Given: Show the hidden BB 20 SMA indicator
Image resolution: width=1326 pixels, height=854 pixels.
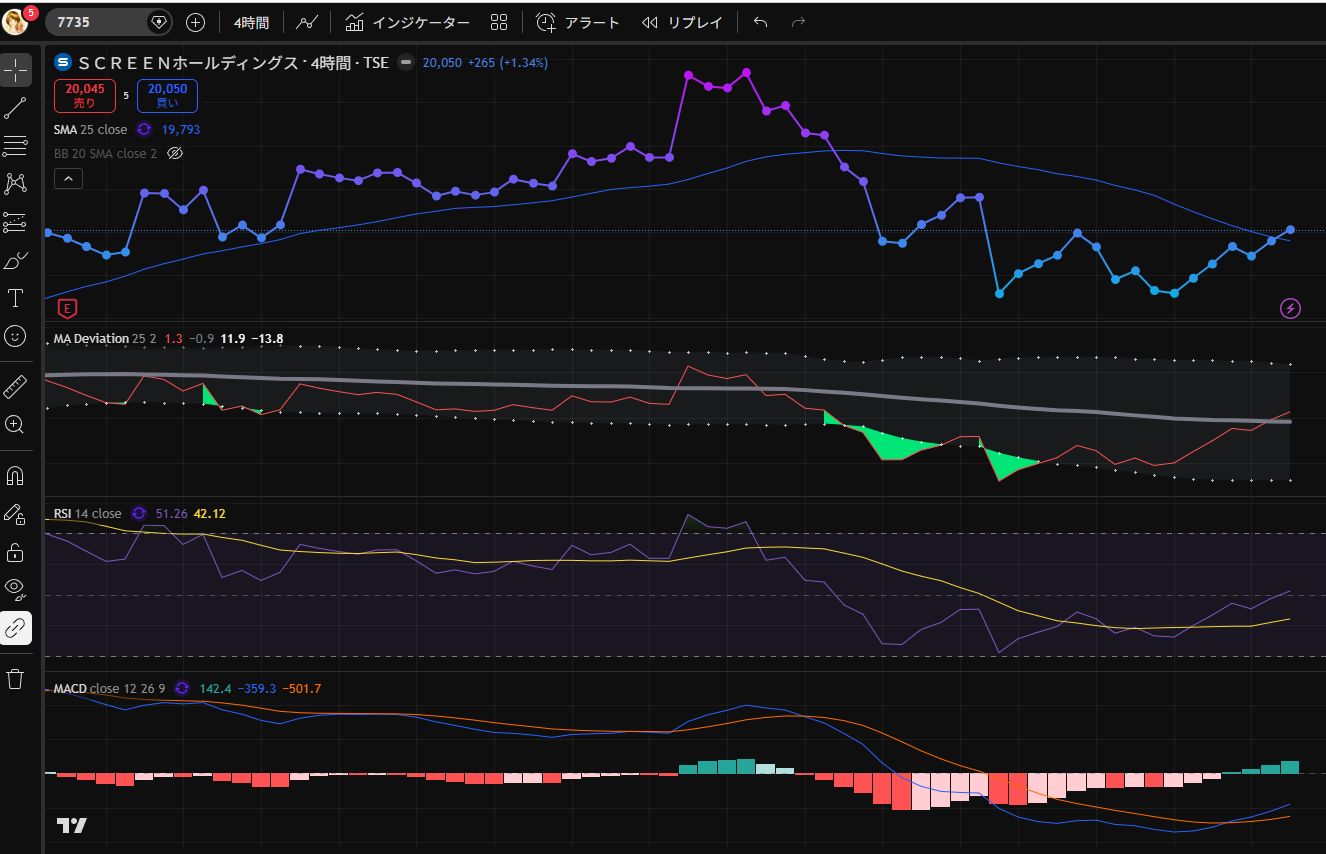Looking at the screenshot, I should point(175,154).
